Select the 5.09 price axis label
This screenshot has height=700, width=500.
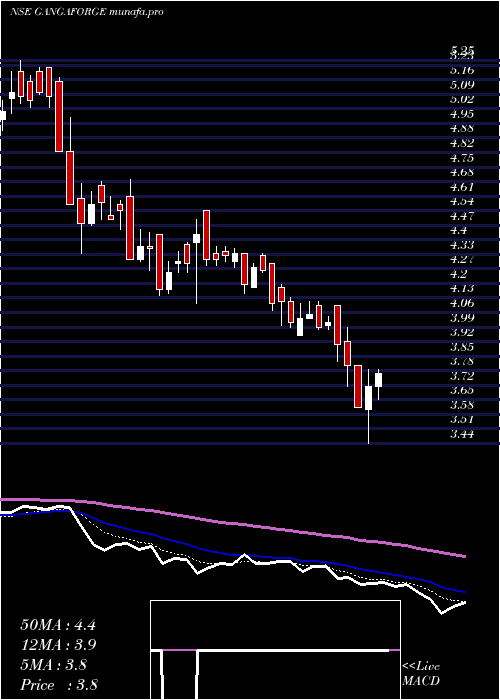coord(462,85)
